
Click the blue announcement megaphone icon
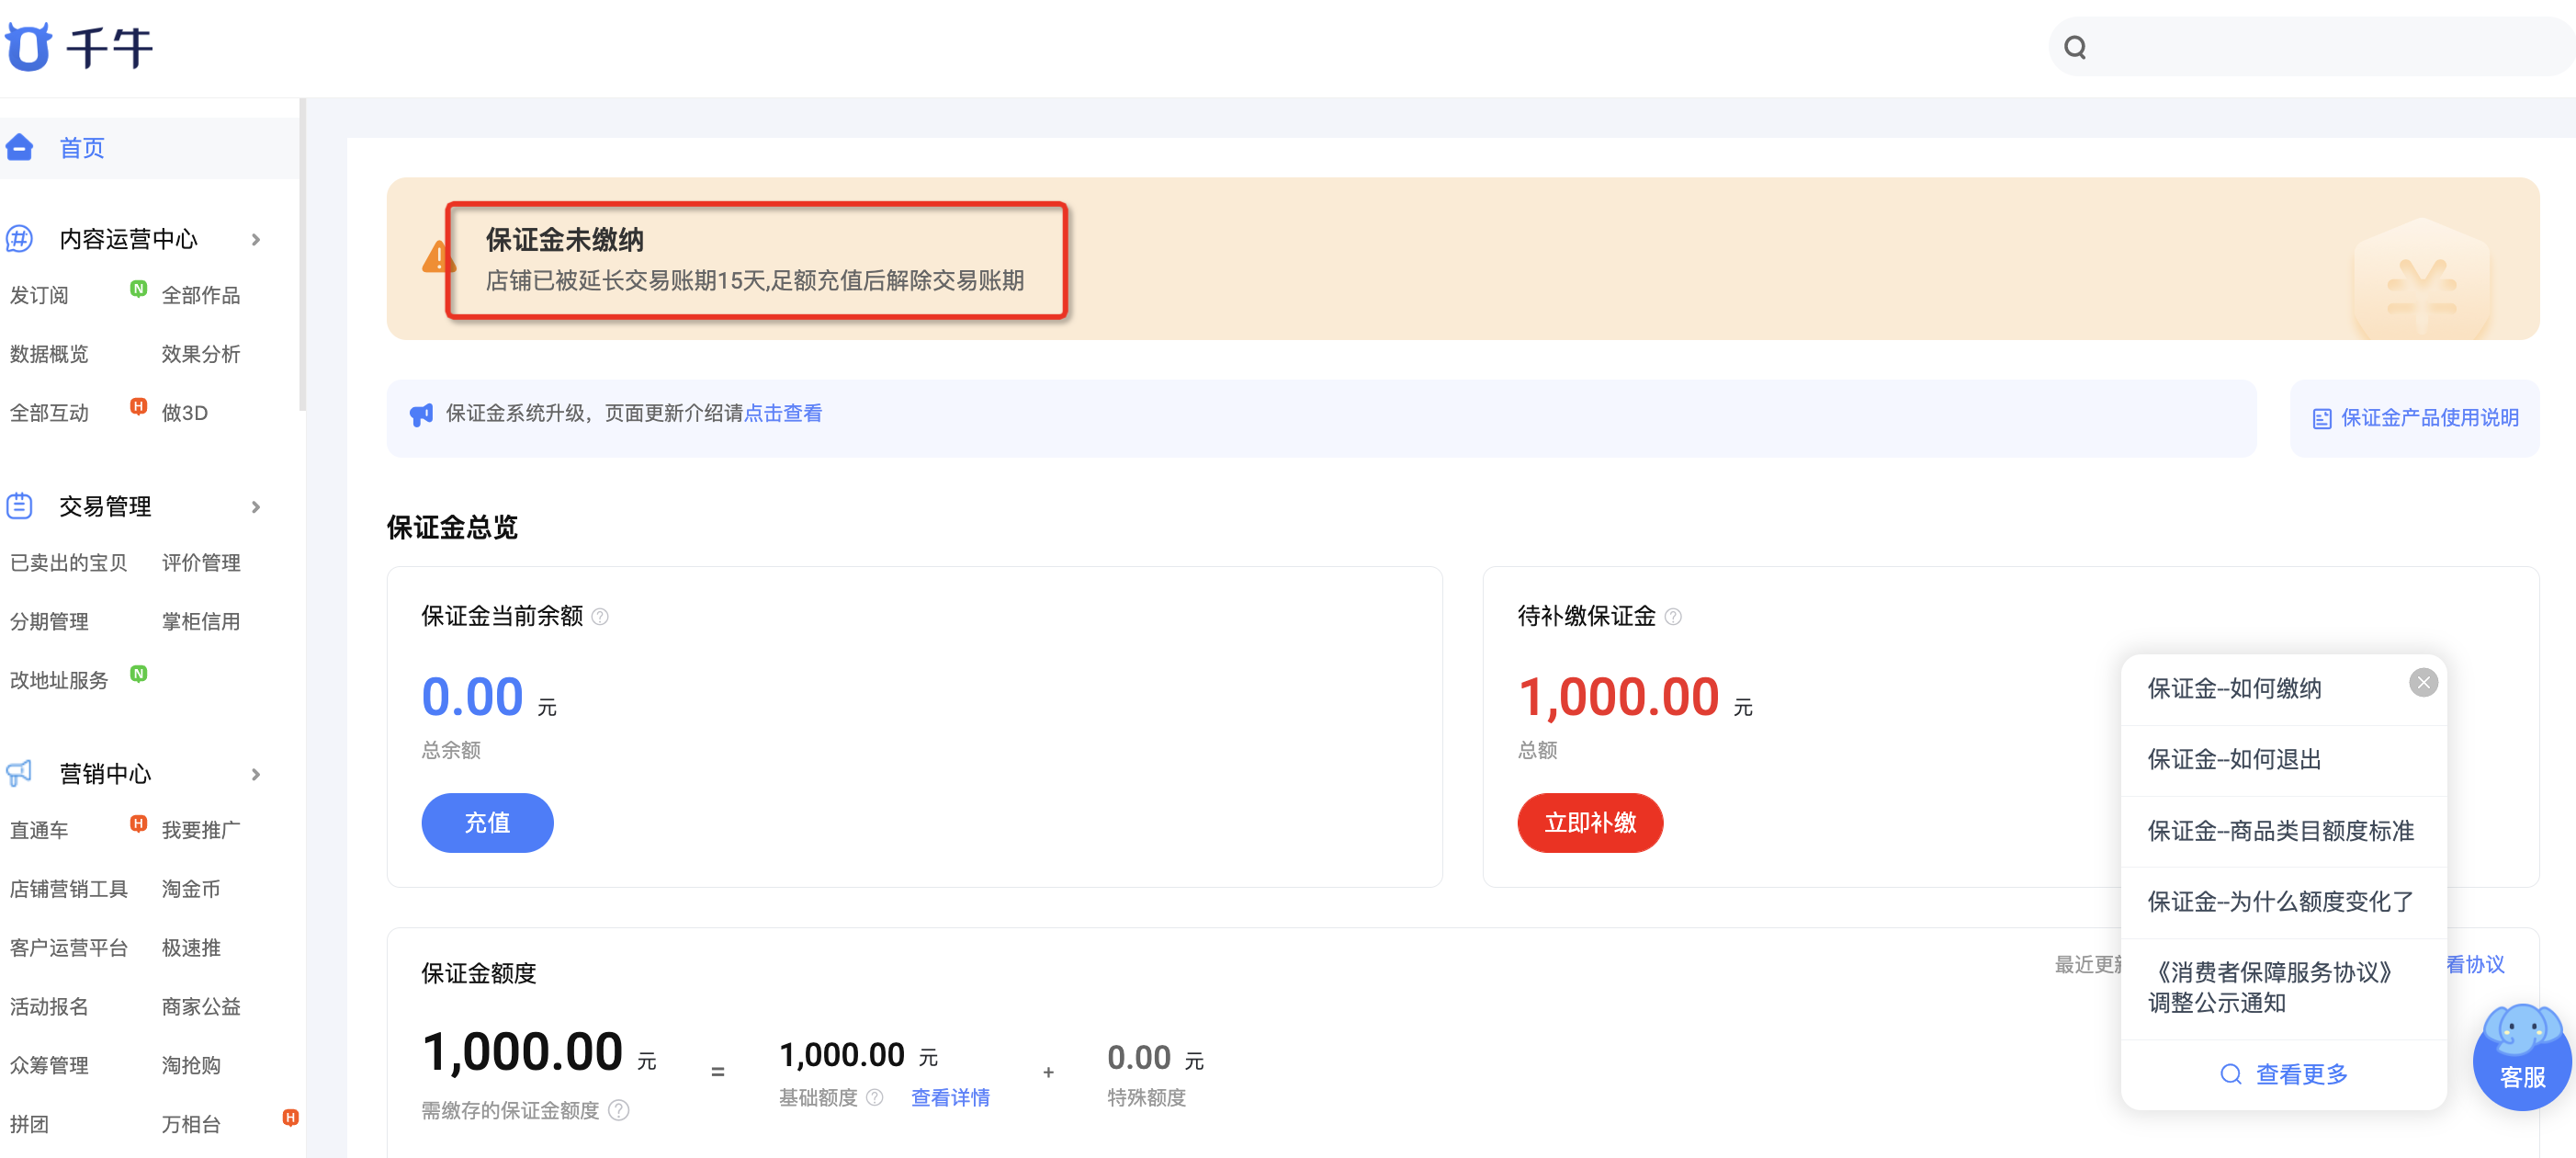click(421, 414)
